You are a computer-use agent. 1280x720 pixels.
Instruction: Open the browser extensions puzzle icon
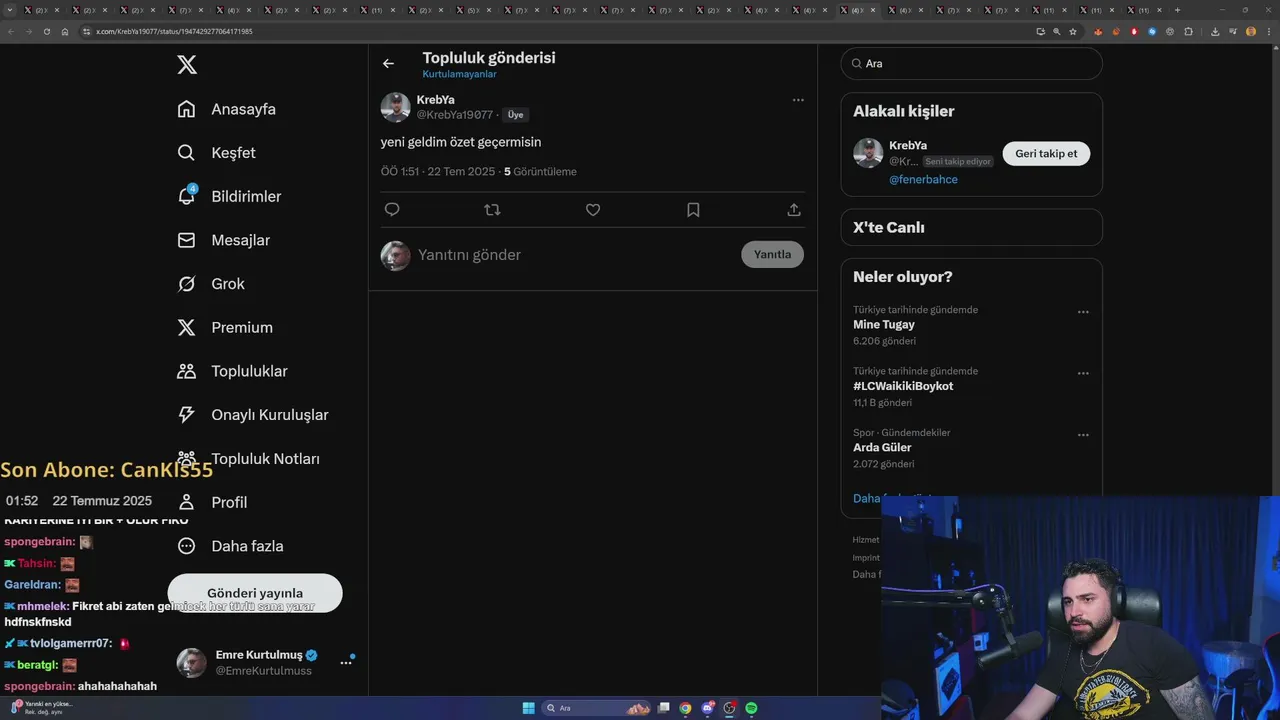coord(1188,31)
